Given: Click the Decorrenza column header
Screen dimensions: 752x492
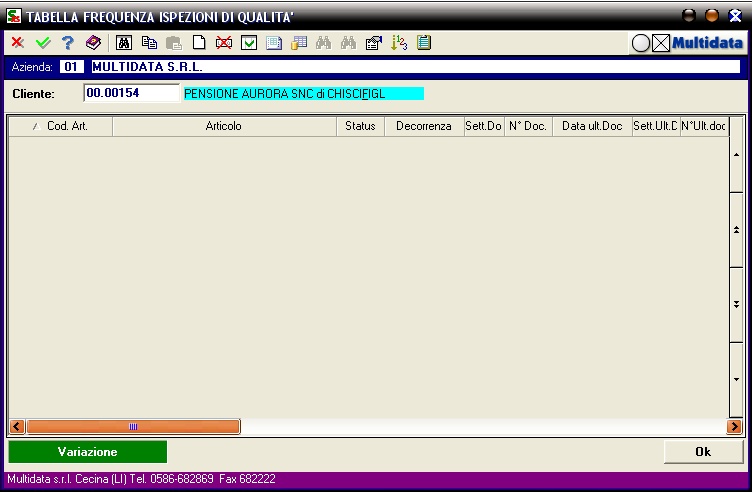Looking at the screenshot, I should [x=424, y=126].
